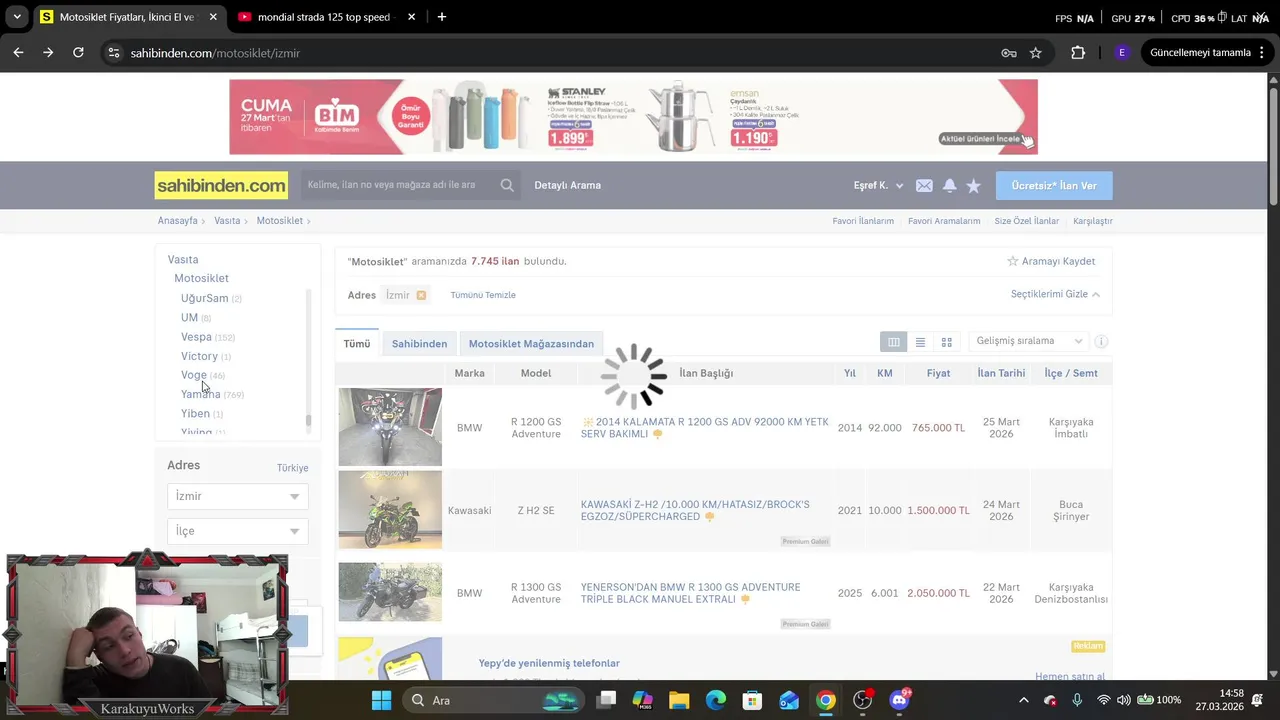This screenshot has width=1280, height=720.
Task: Click the BİM banner advertisement
Action: pyautogui.click(x=633, y=117)
